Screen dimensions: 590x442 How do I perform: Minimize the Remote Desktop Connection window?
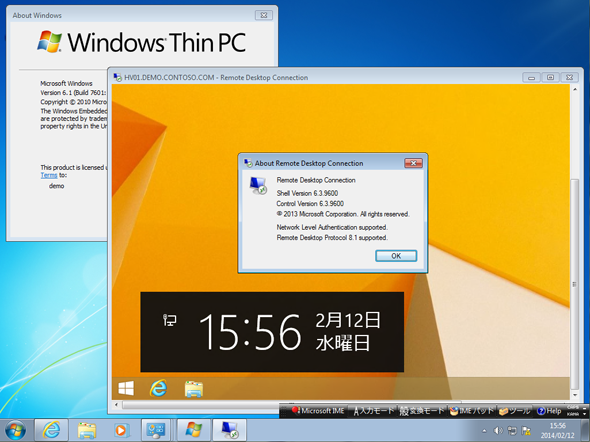tap(531, 77)
